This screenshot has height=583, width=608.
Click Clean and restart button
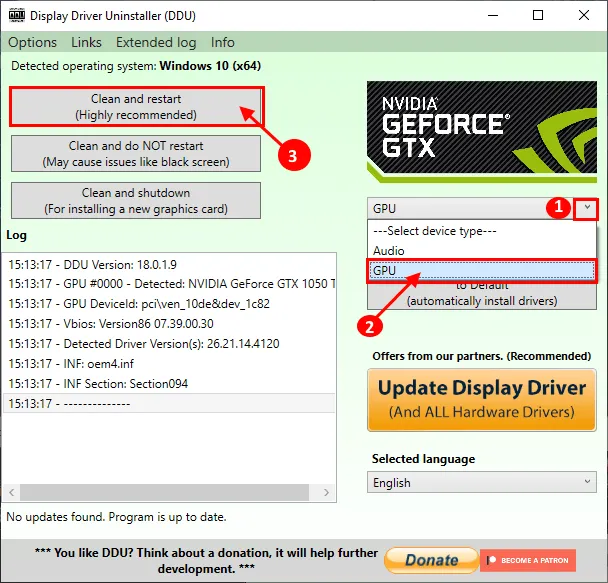tap(136, 107)
